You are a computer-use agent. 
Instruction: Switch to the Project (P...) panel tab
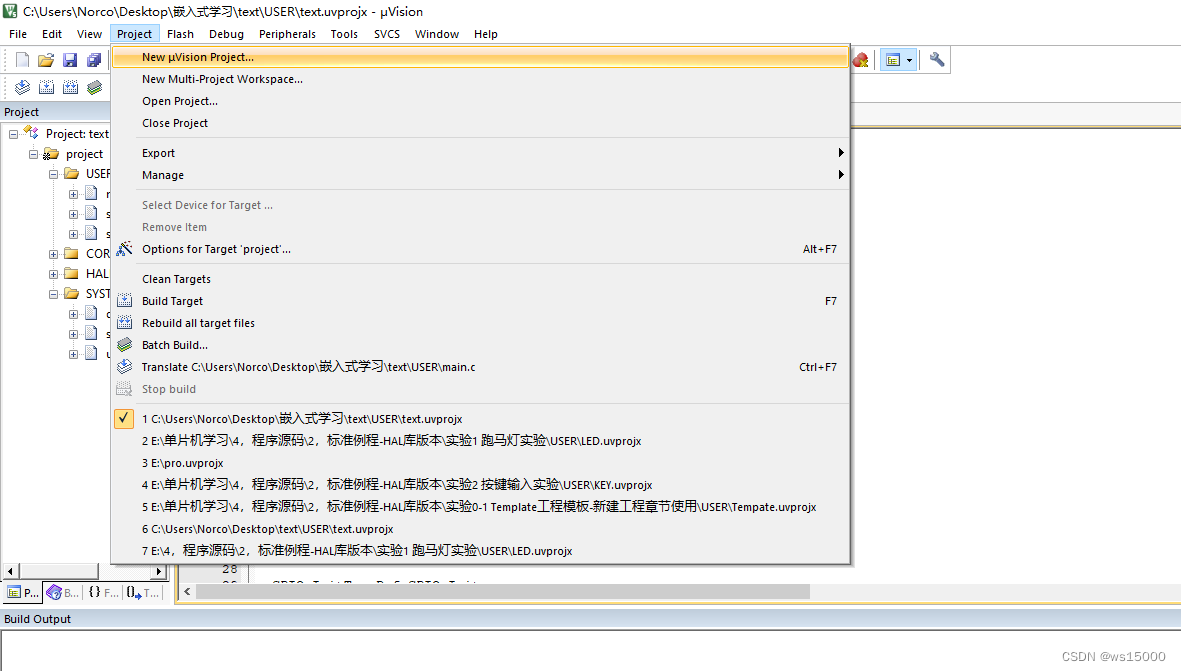point(23,593)
